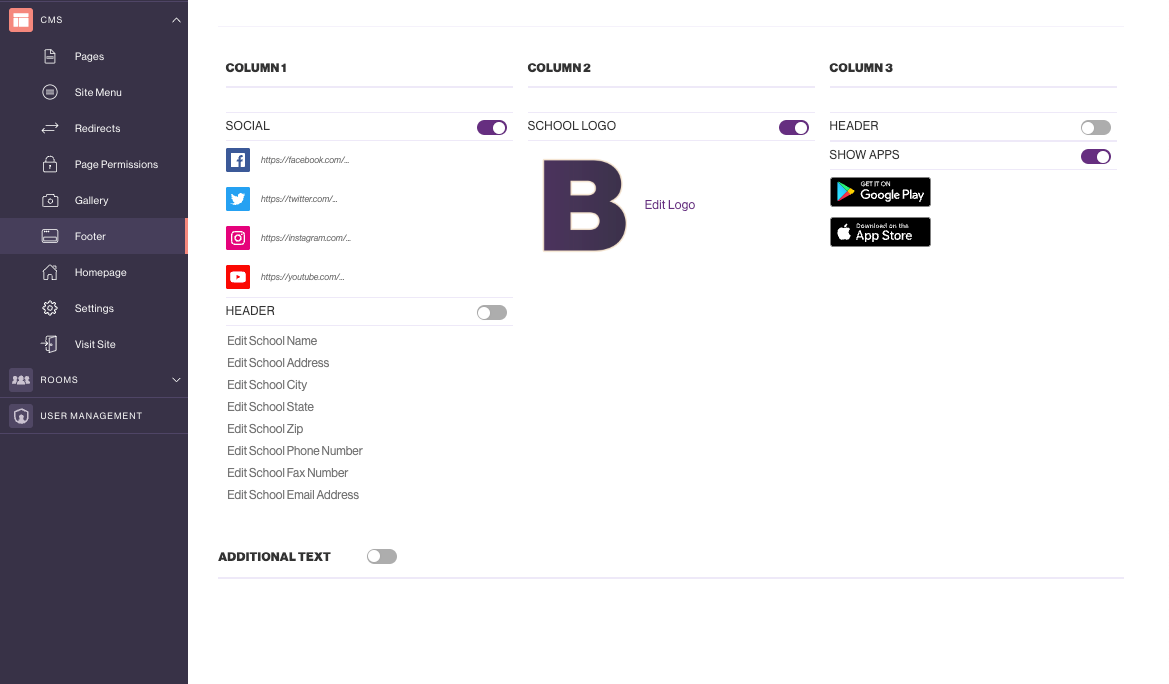
Task: Go to Redirects in the sidebar
Action: coord(97,129)
